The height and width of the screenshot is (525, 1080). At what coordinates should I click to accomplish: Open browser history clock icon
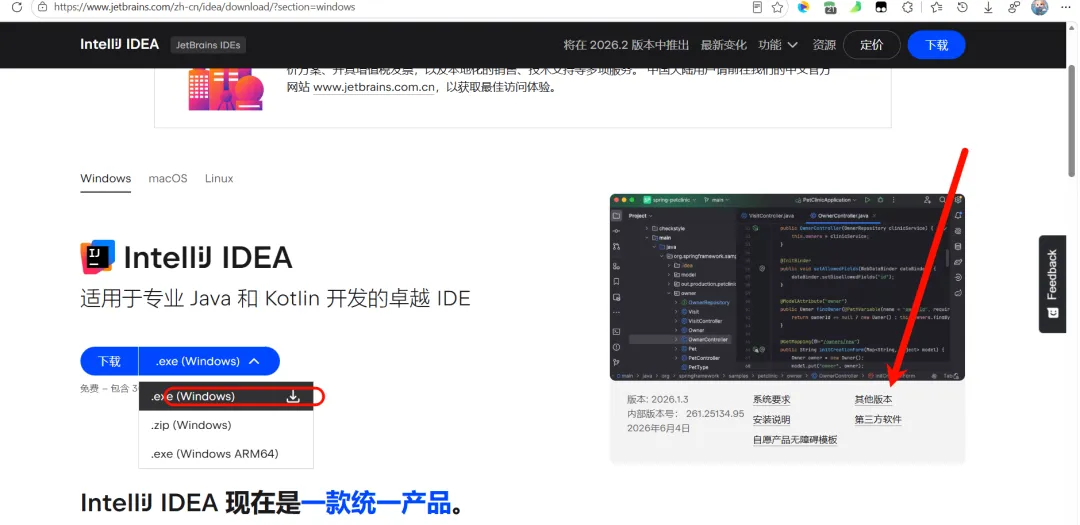point(963,7)
